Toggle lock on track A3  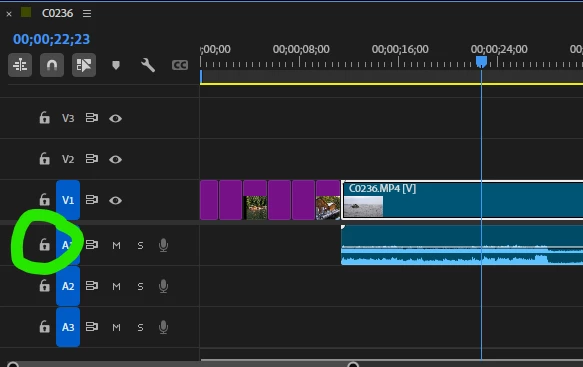(x=45, y=327)
